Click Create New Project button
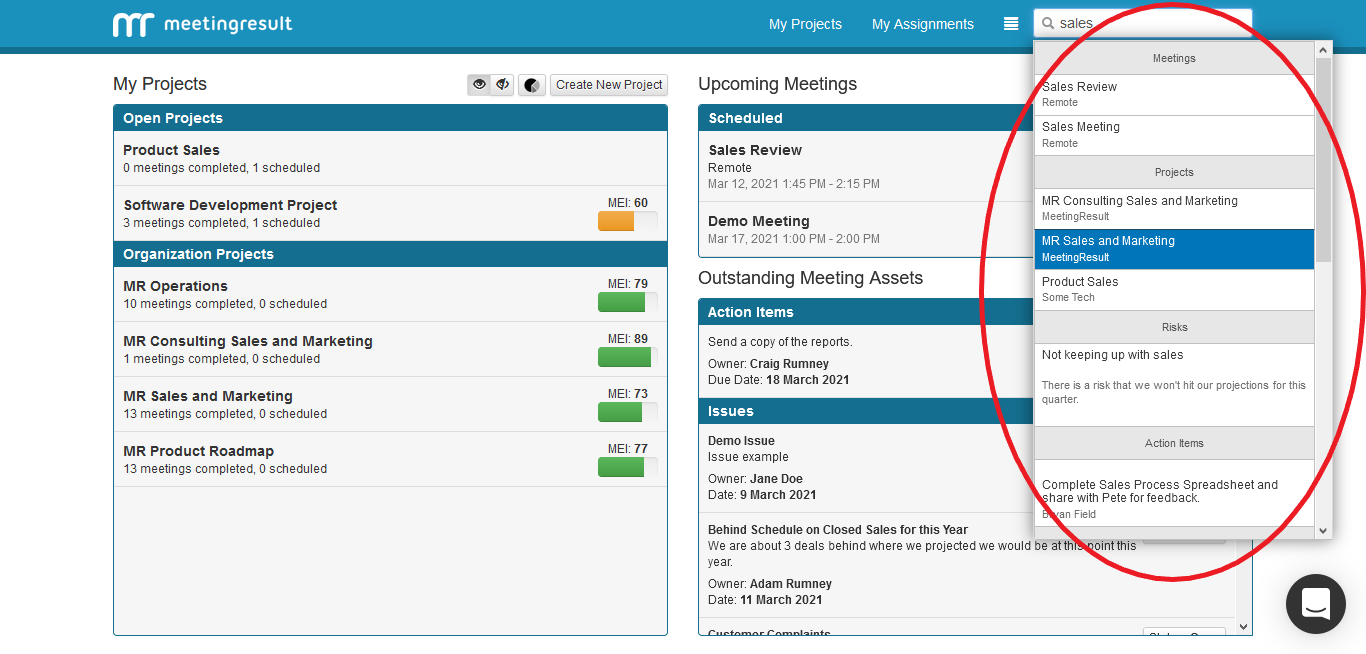The height and width of the screenshot is (654, 1366). pos(609,85)
